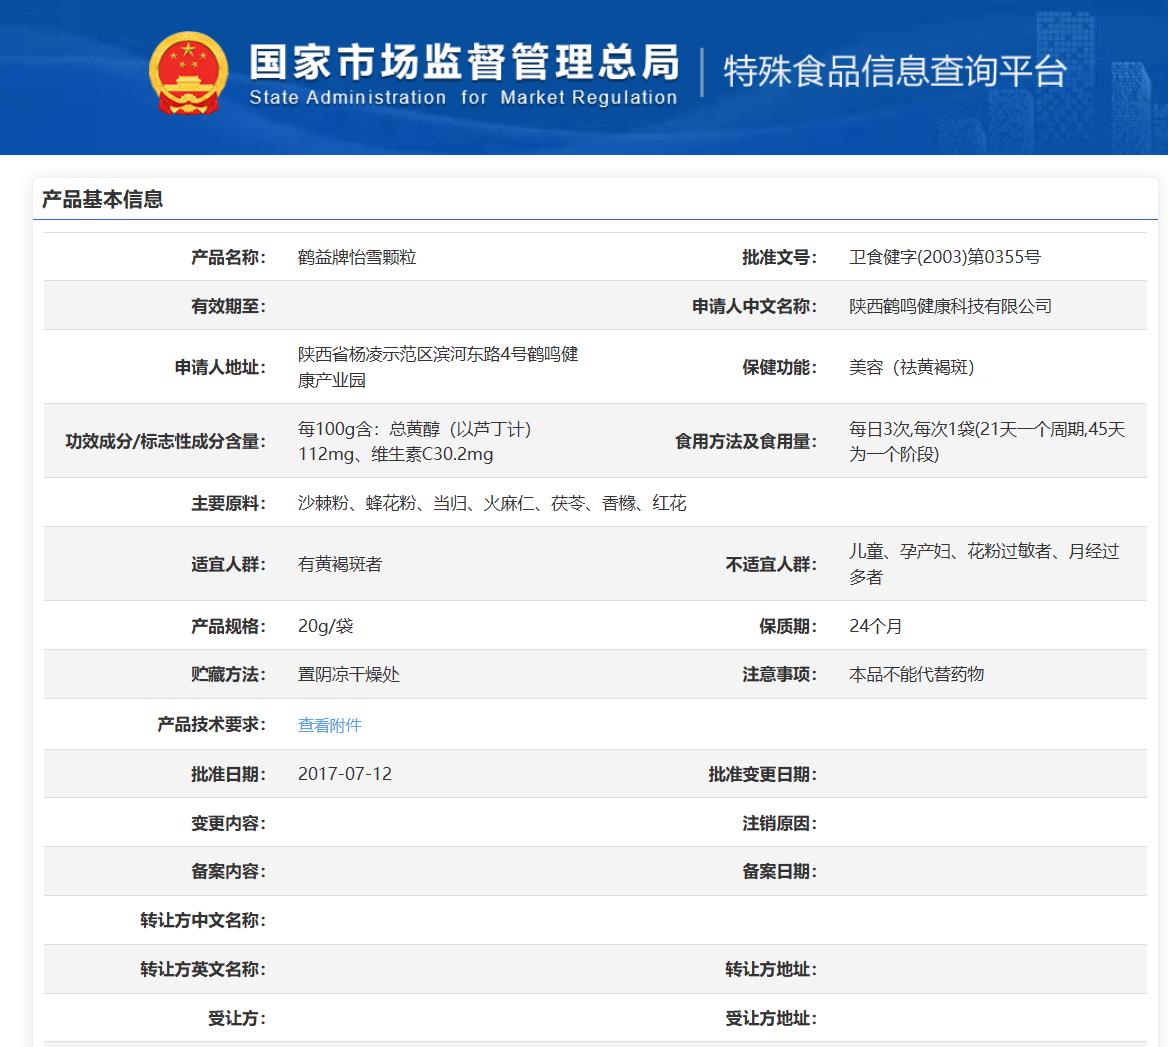Select approval number 卫食健字(2003)第0355号

pos(945,258)
